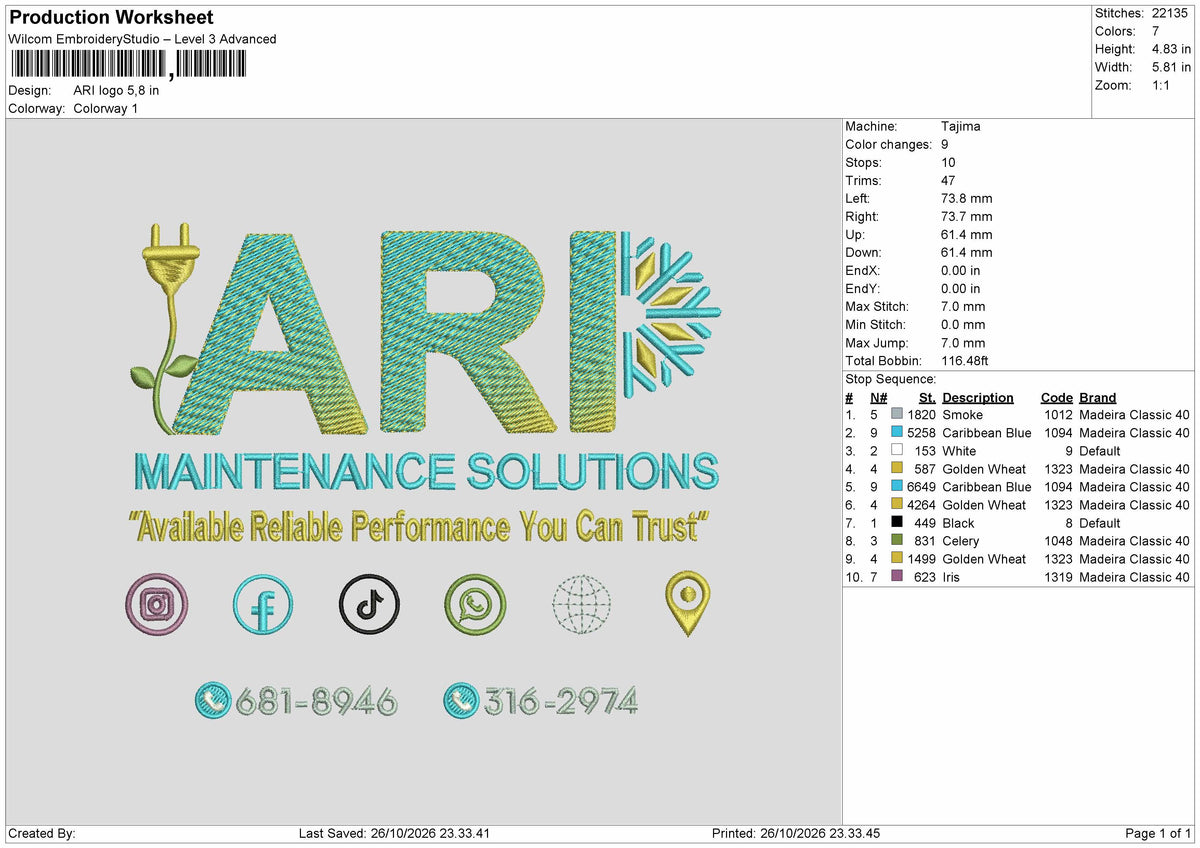Click the Celery description in row 8
This screenshot has height=848, width=1200.
(960, 541)
